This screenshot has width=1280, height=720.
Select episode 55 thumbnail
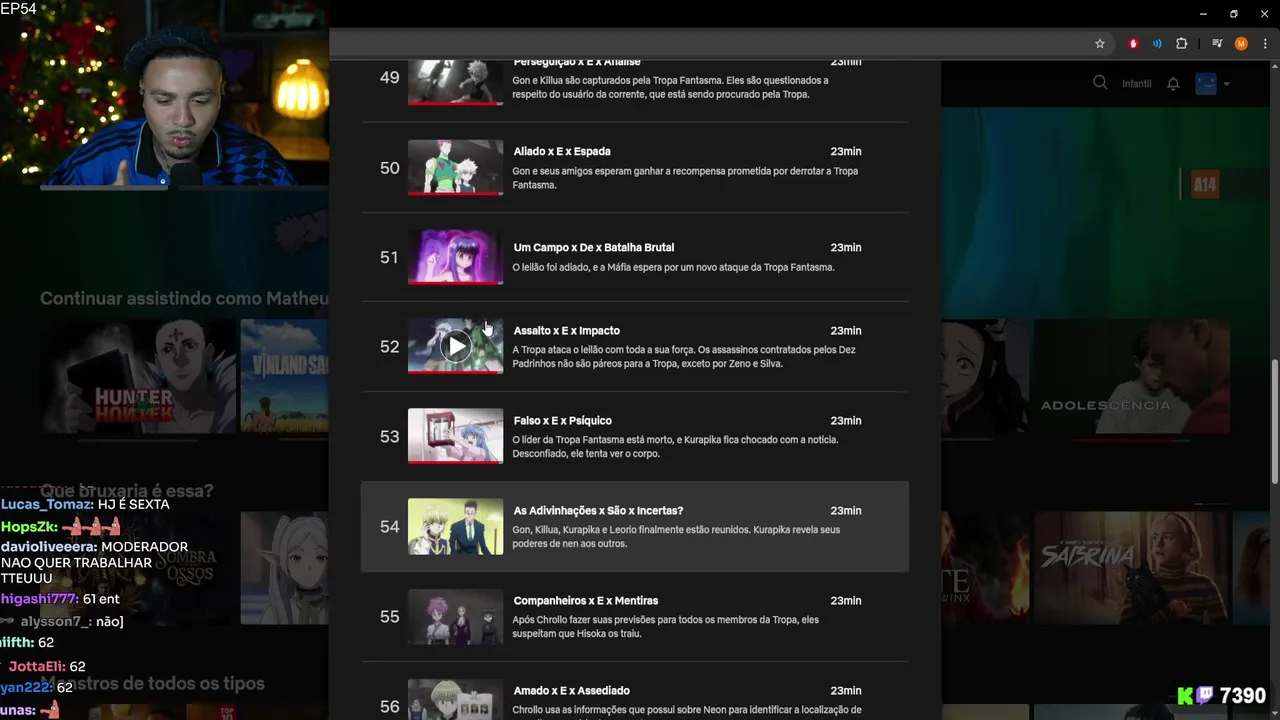pyautogui.click(x=455, y=616)
